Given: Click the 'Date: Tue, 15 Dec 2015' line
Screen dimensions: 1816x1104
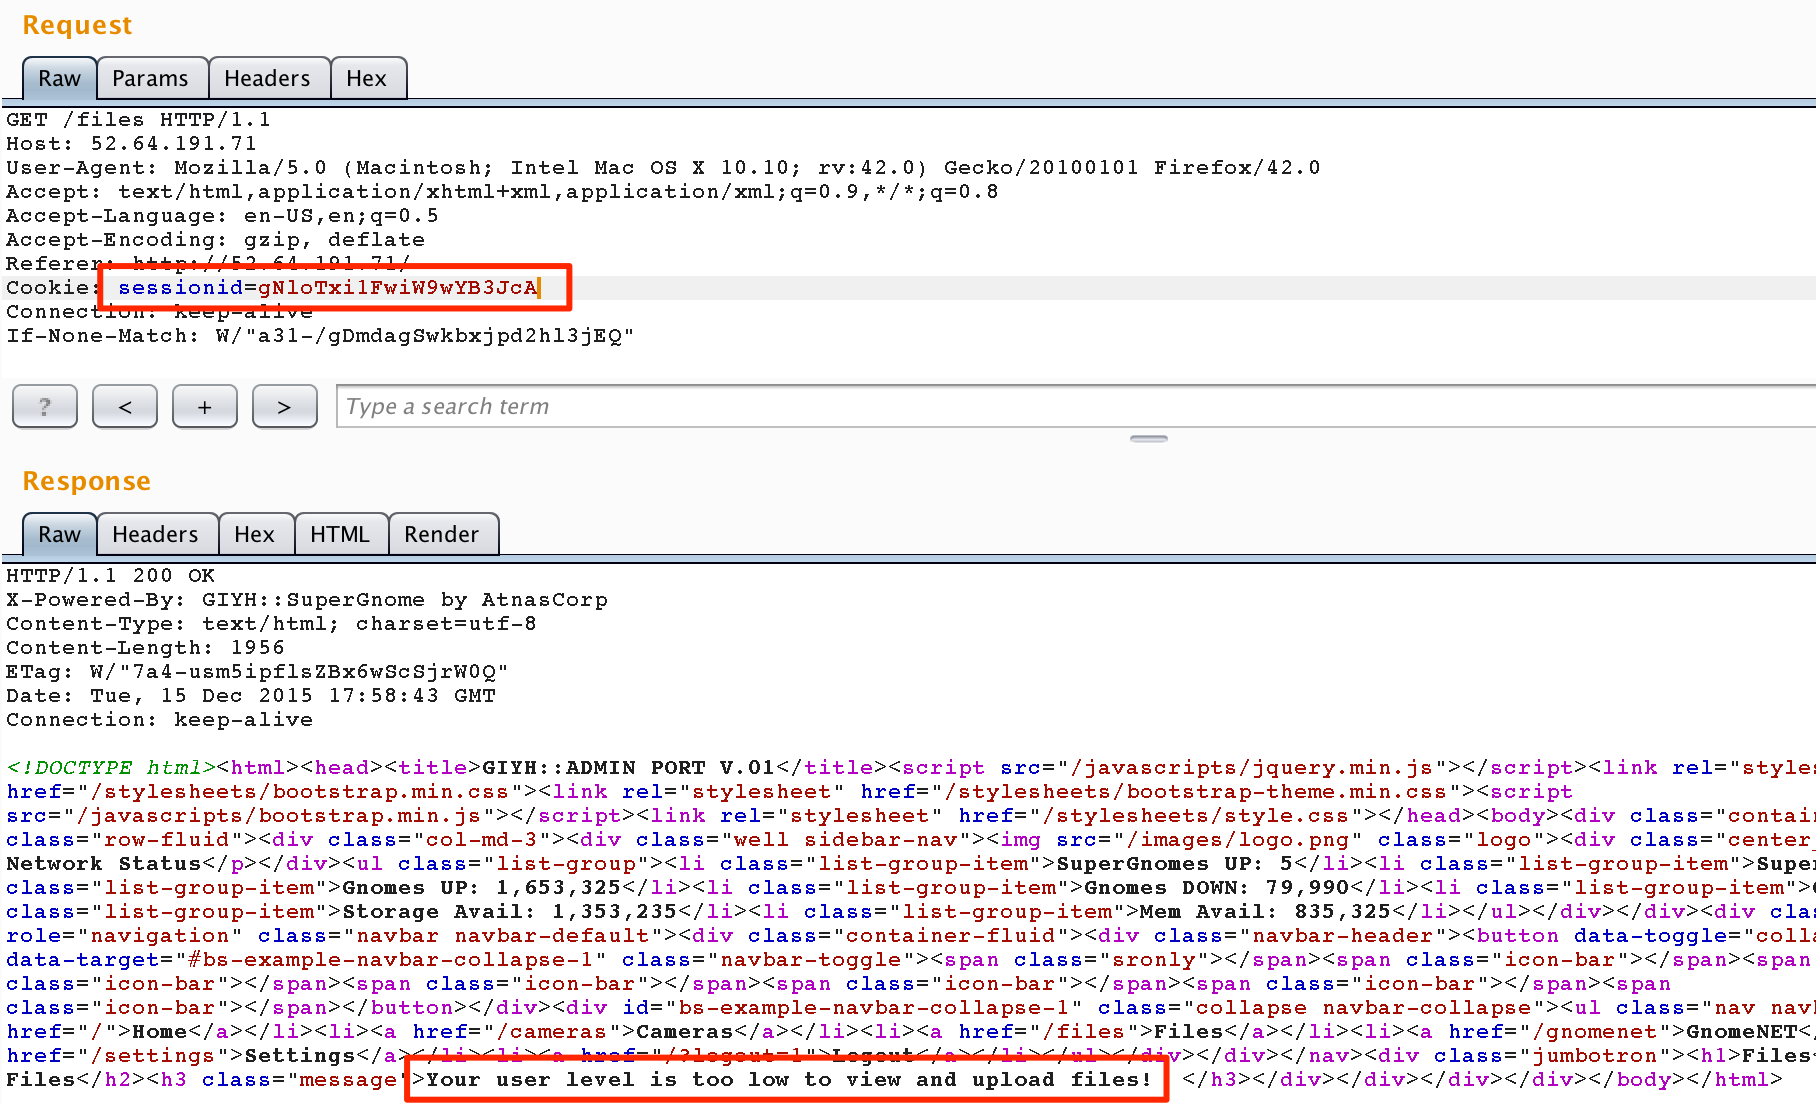Looking at the screenshot, I should (x=251, y=696).
